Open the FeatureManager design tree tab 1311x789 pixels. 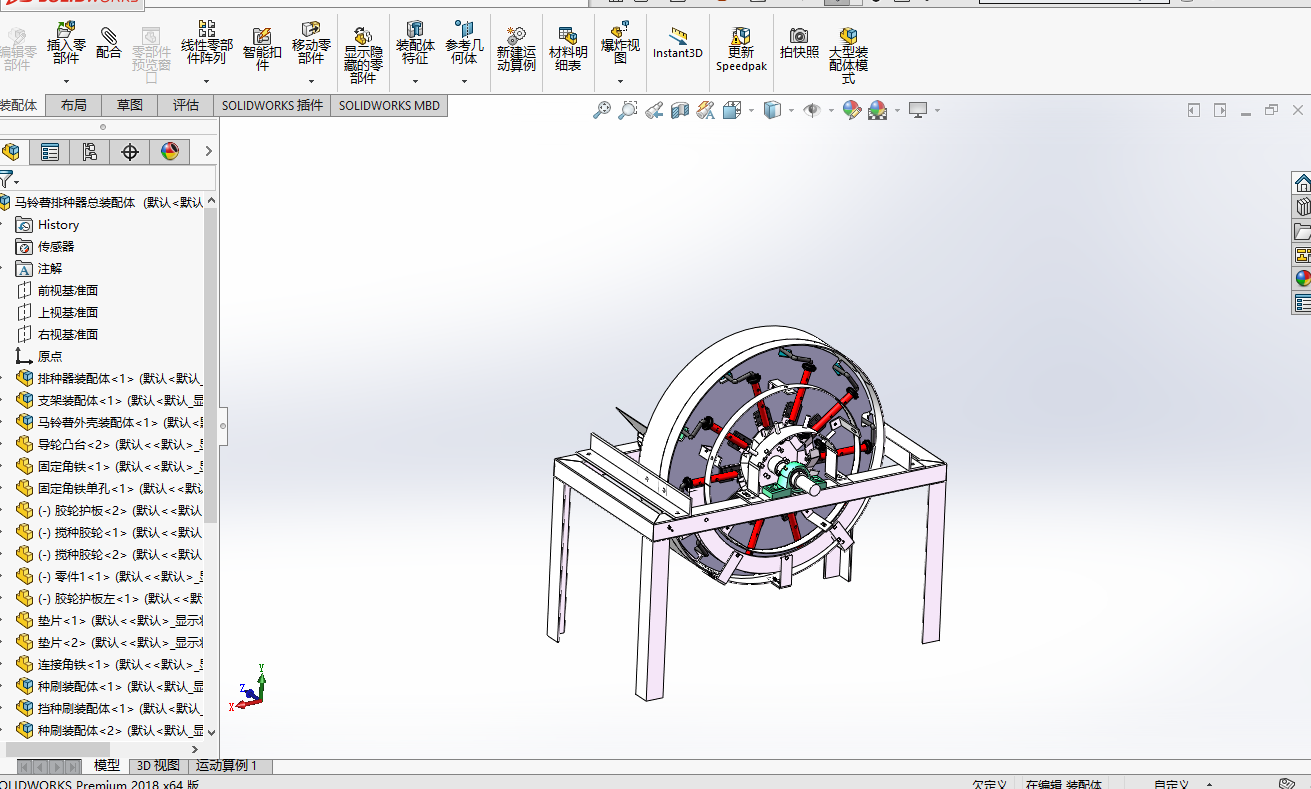point(11,152)
